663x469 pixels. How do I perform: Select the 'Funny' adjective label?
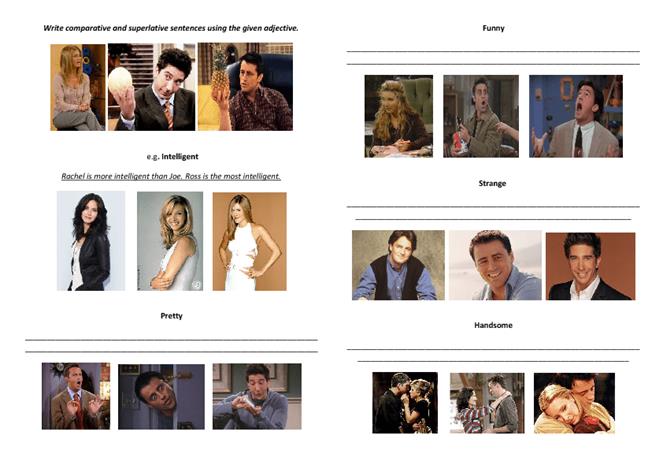(493, 28)
